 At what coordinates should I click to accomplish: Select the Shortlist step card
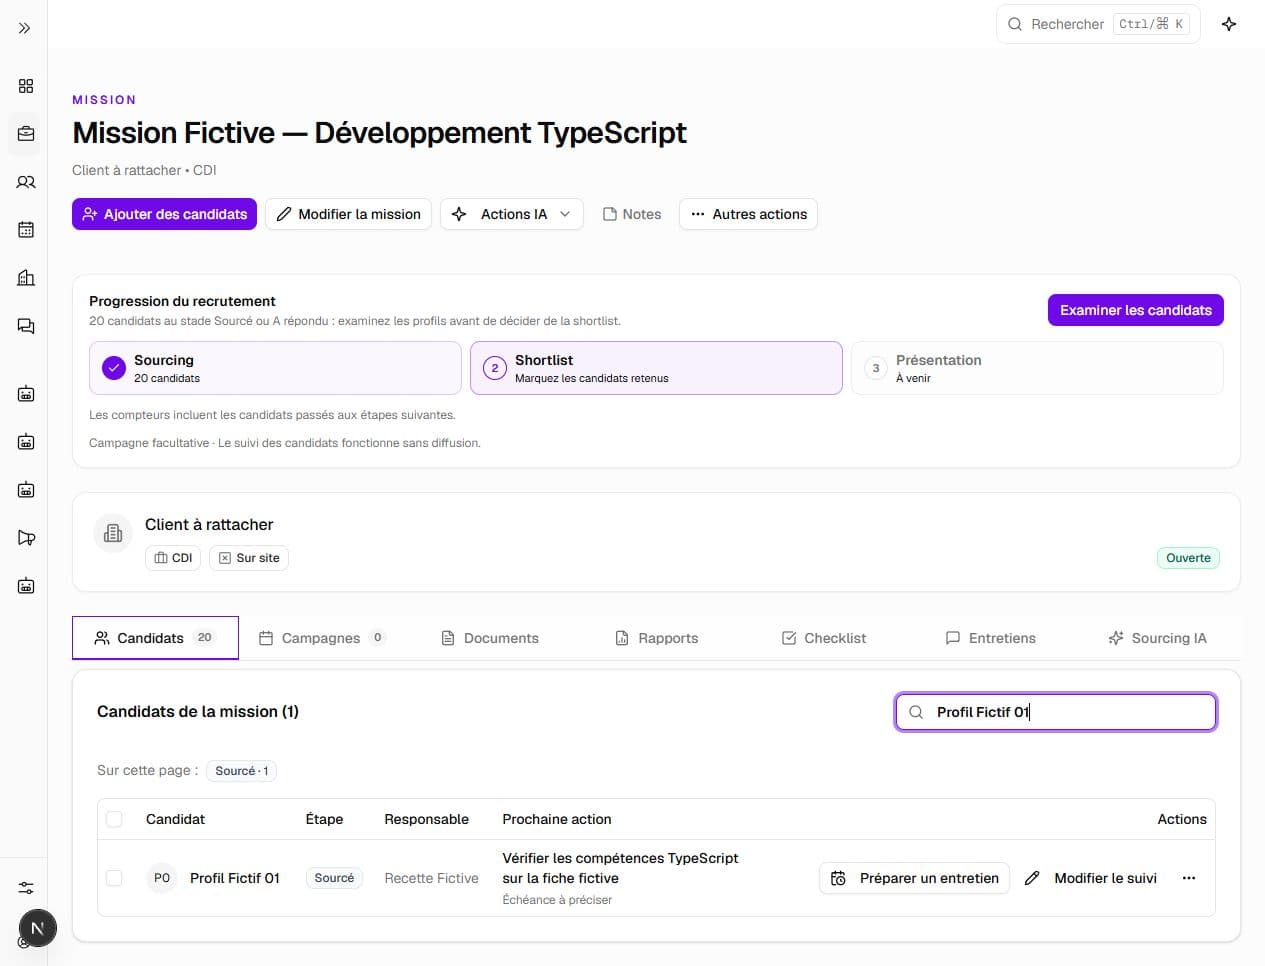pos(656,368)
